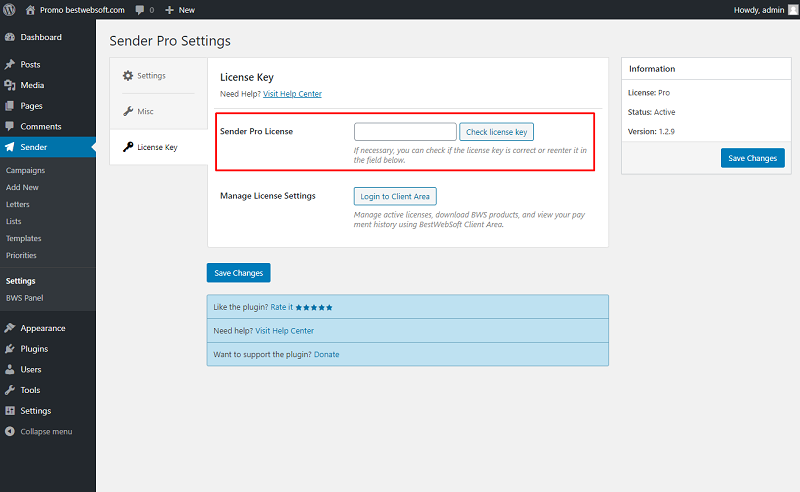Open the Users sidebar label
The image size is (800, 492).
[31, 369]
